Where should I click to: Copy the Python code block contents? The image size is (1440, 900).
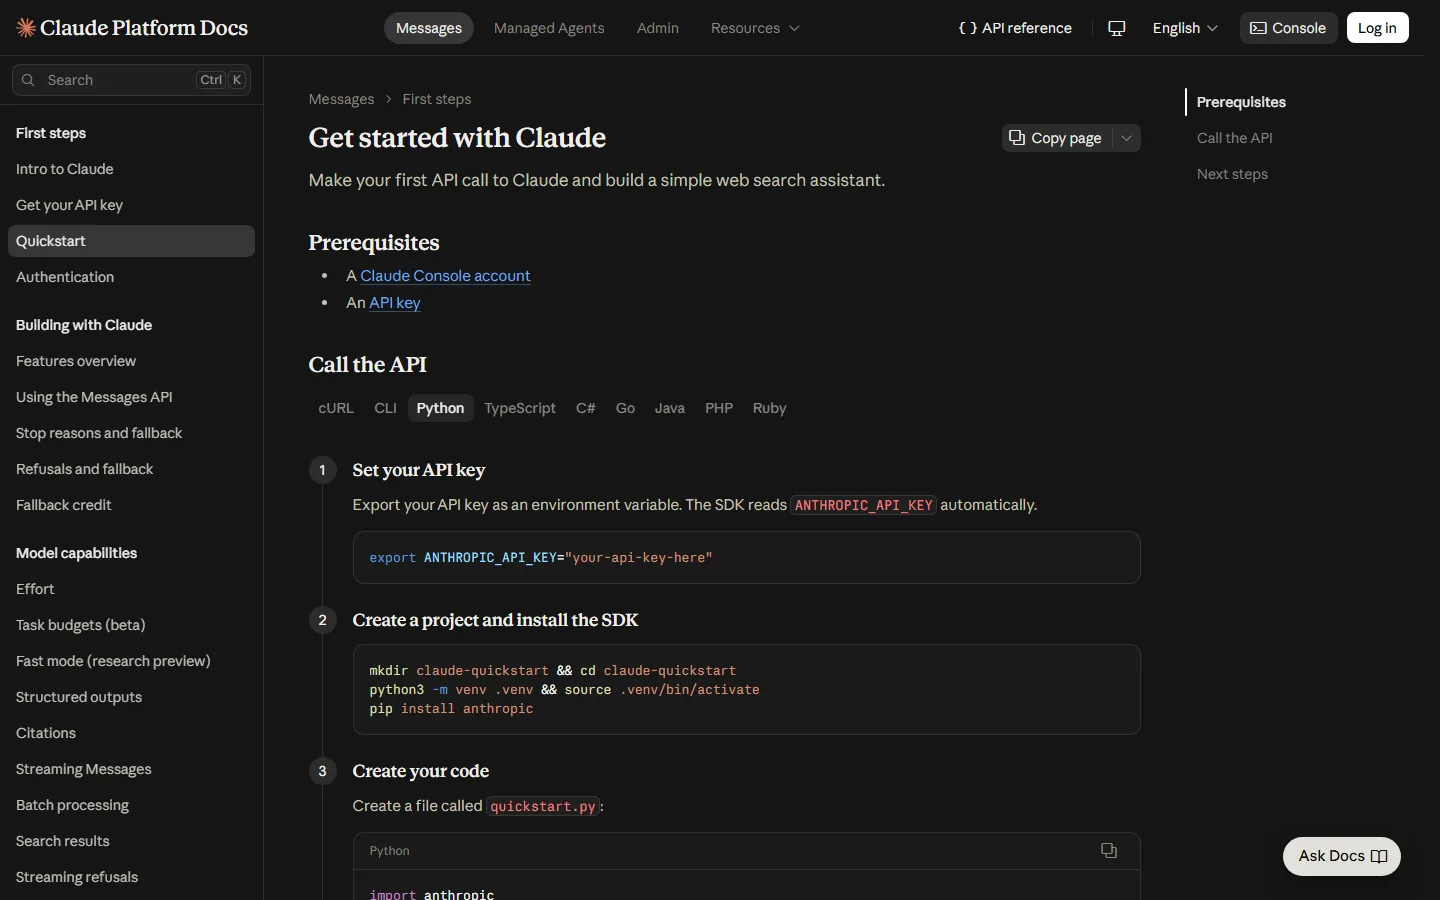click(1109, 851)
